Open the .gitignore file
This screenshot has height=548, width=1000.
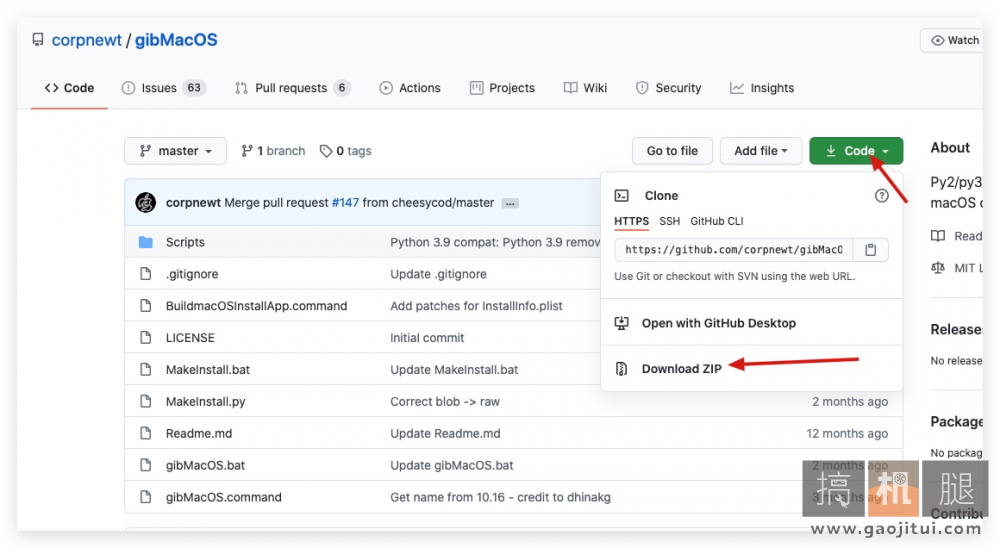(192, 274)
